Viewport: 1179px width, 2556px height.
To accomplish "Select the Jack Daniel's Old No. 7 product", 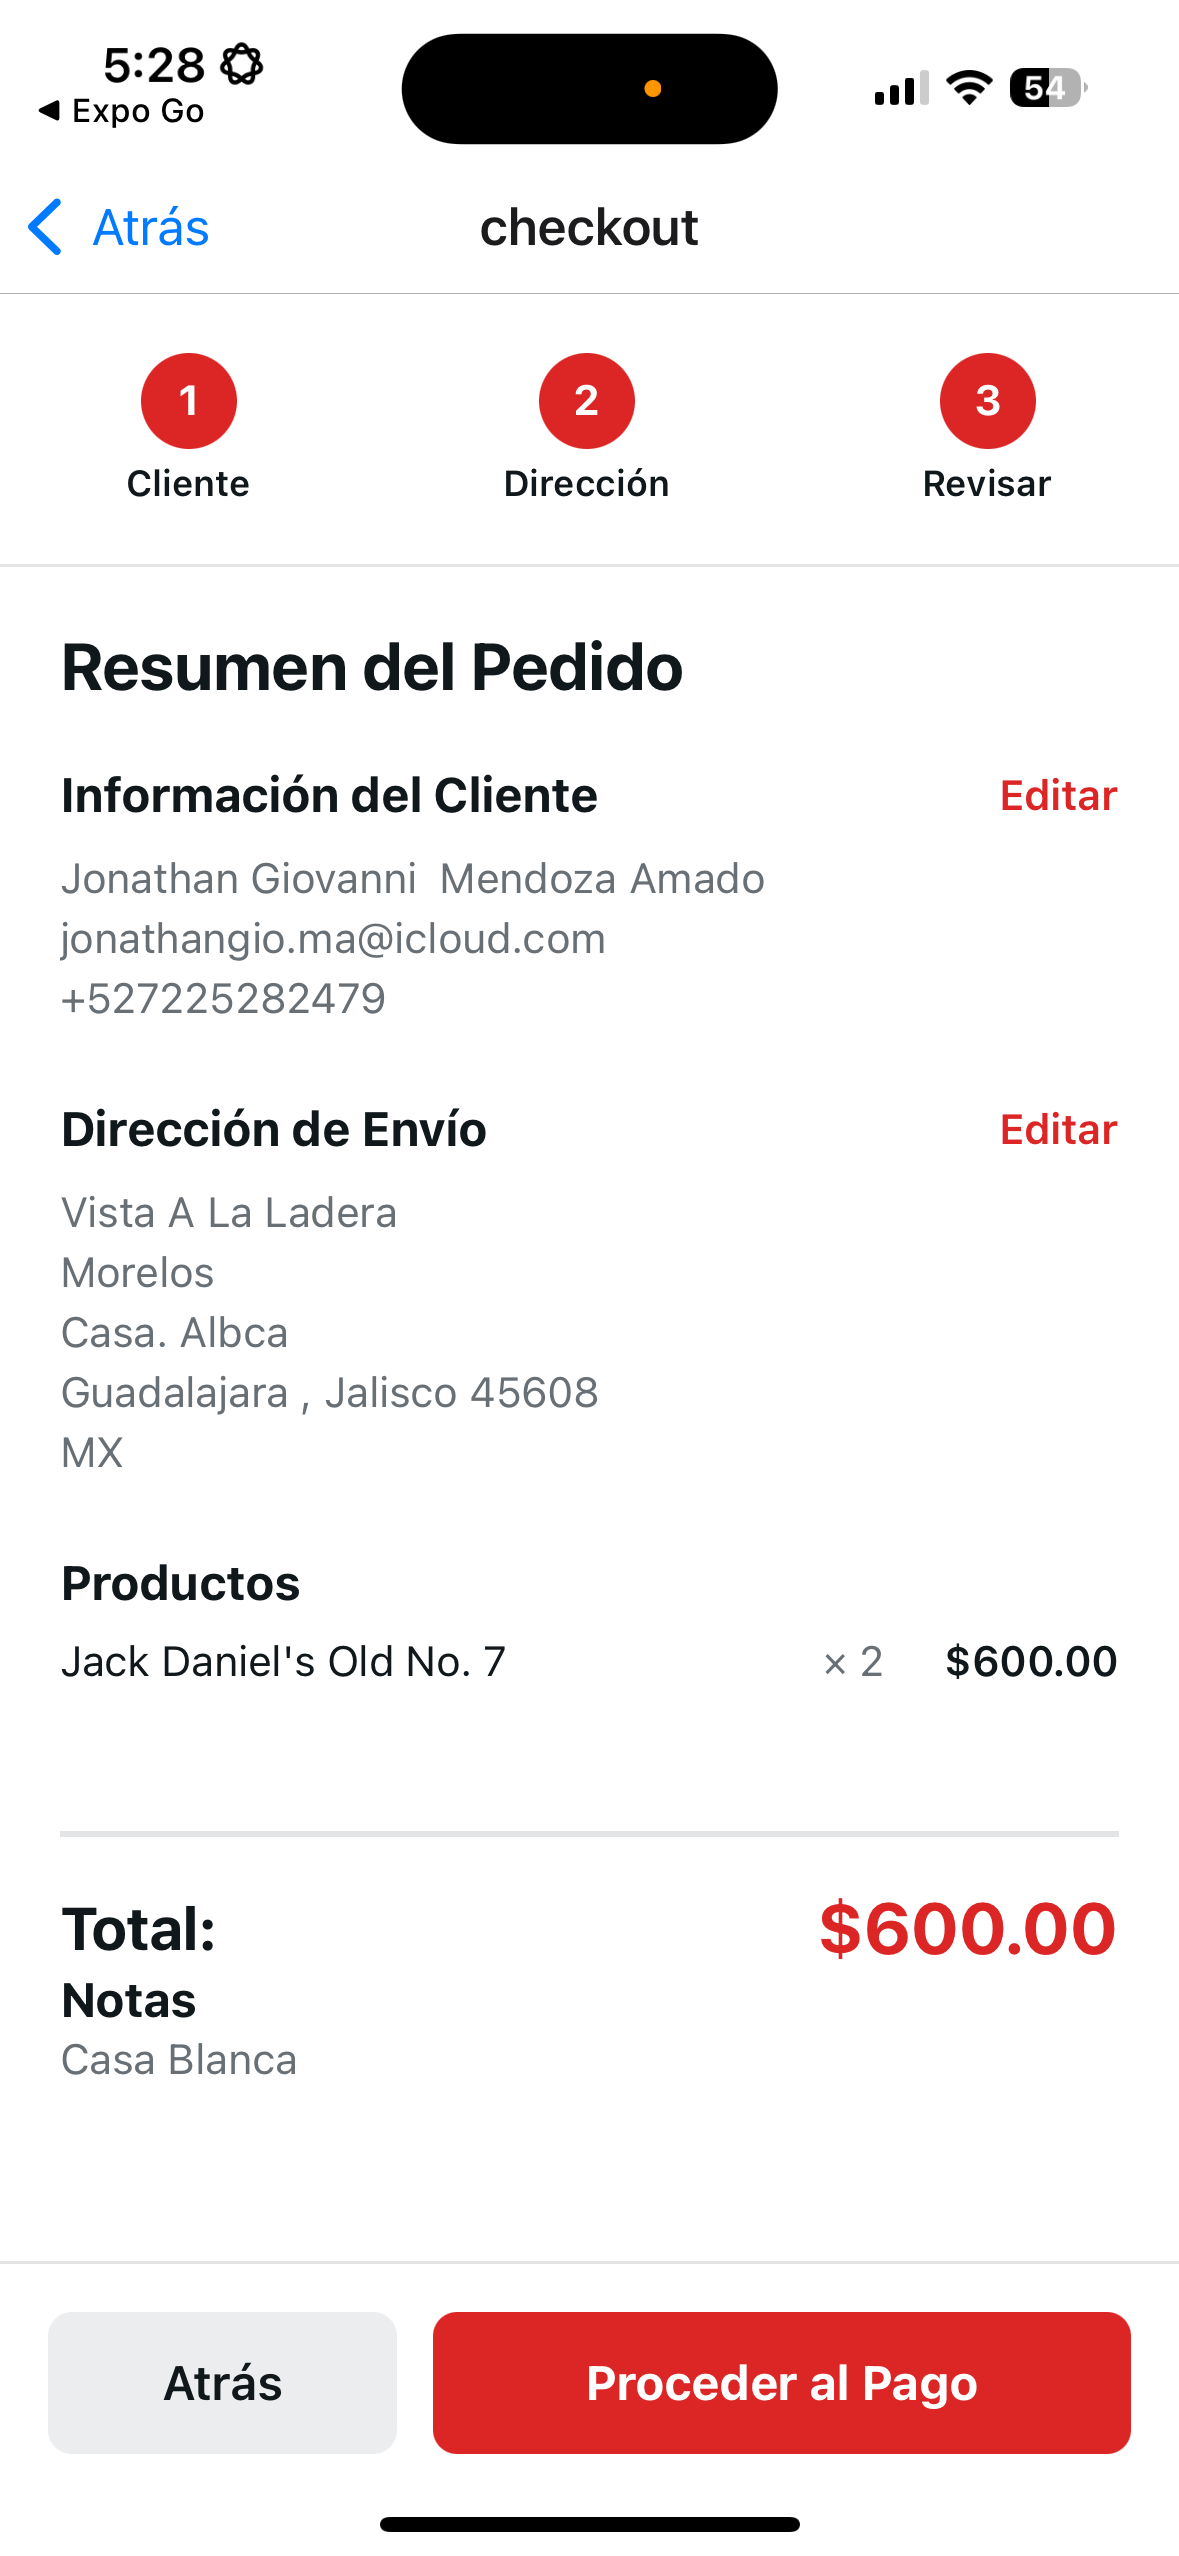I will click(x=284, y=1662).
